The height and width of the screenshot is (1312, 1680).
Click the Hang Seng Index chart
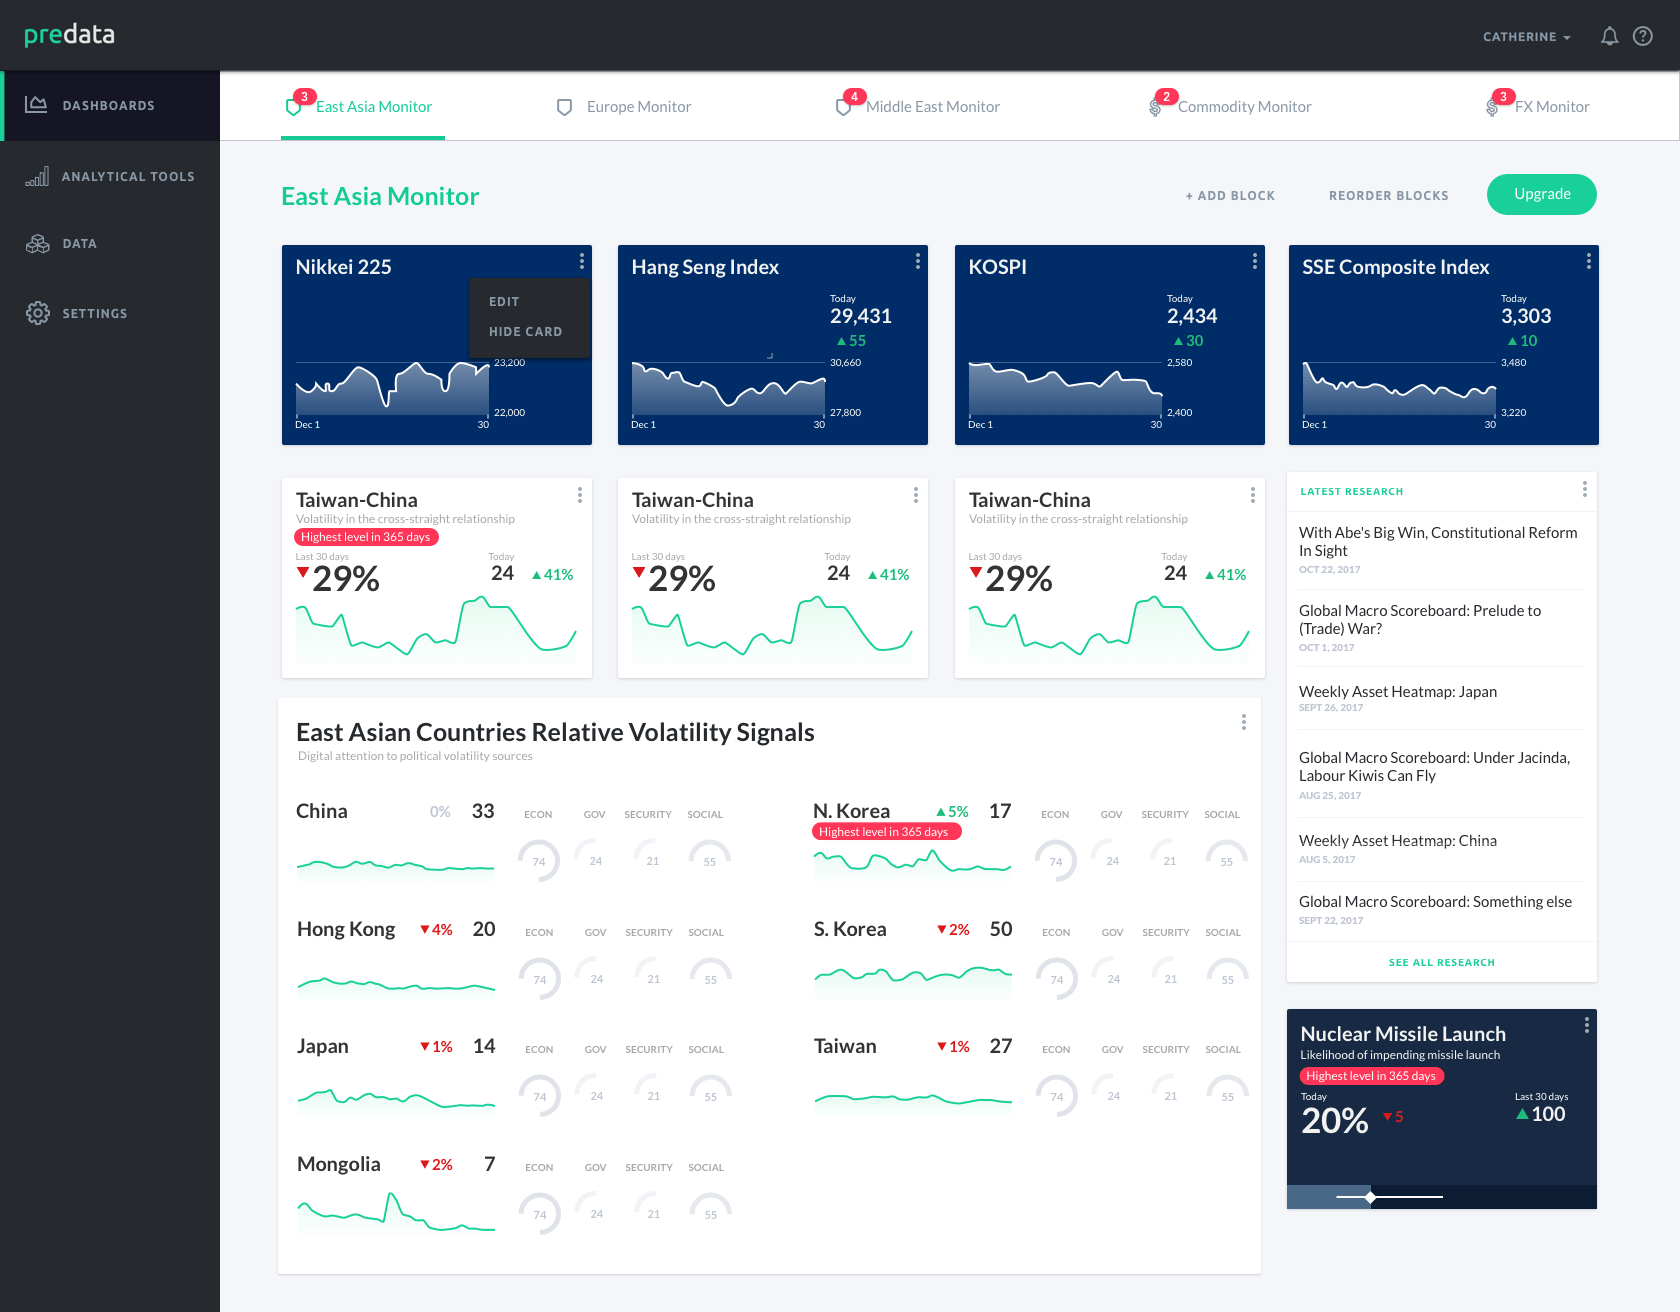click(x=728, y=390)
